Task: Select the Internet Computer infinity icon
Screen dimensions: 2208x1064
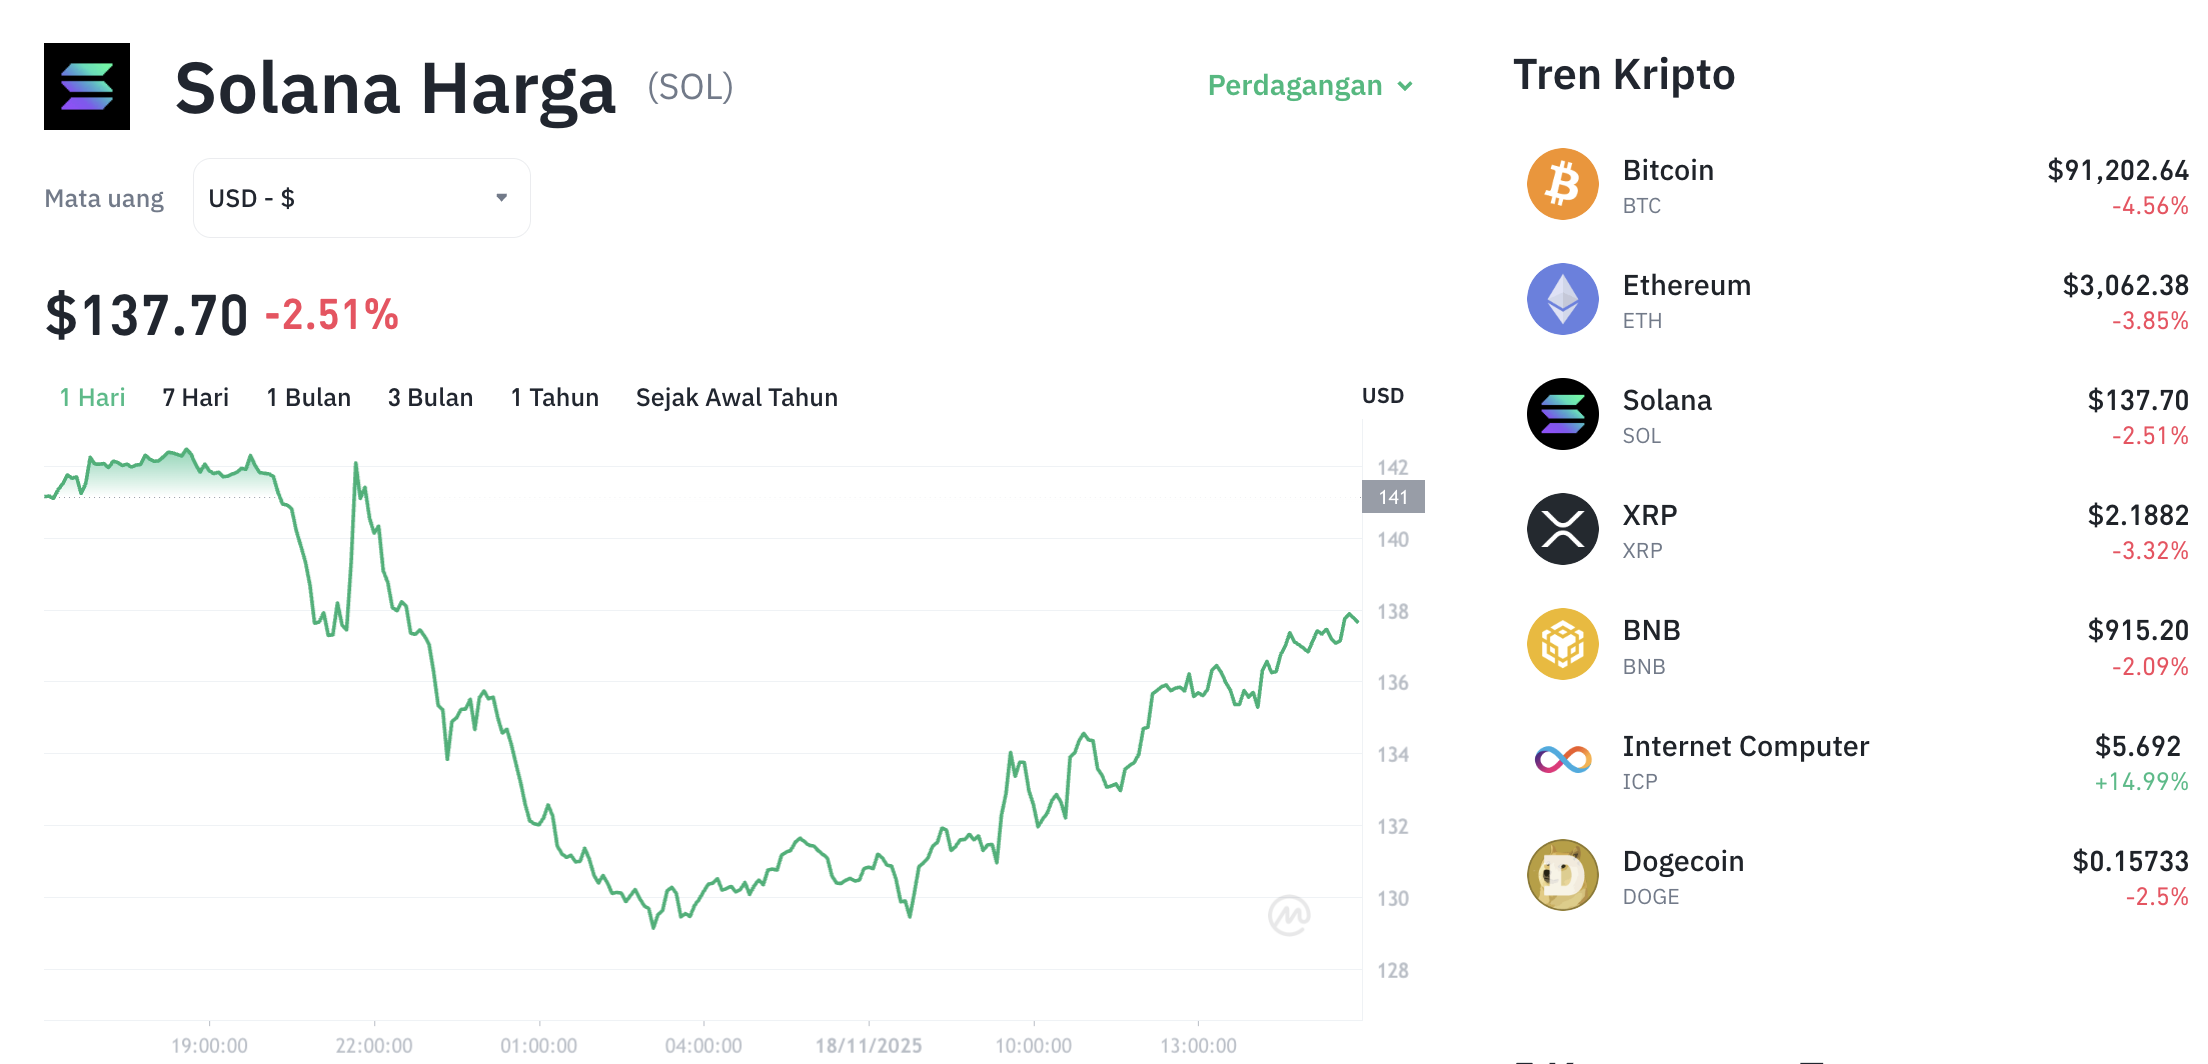Action: point(1561,760)
